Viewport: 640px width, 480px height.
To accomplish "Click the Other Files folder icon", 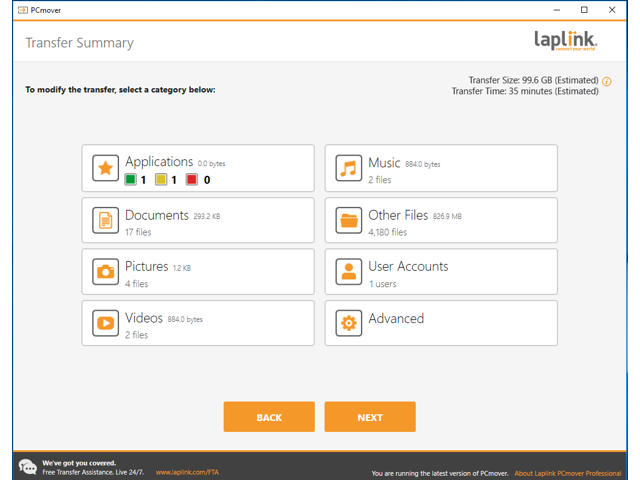I will 348,220.
